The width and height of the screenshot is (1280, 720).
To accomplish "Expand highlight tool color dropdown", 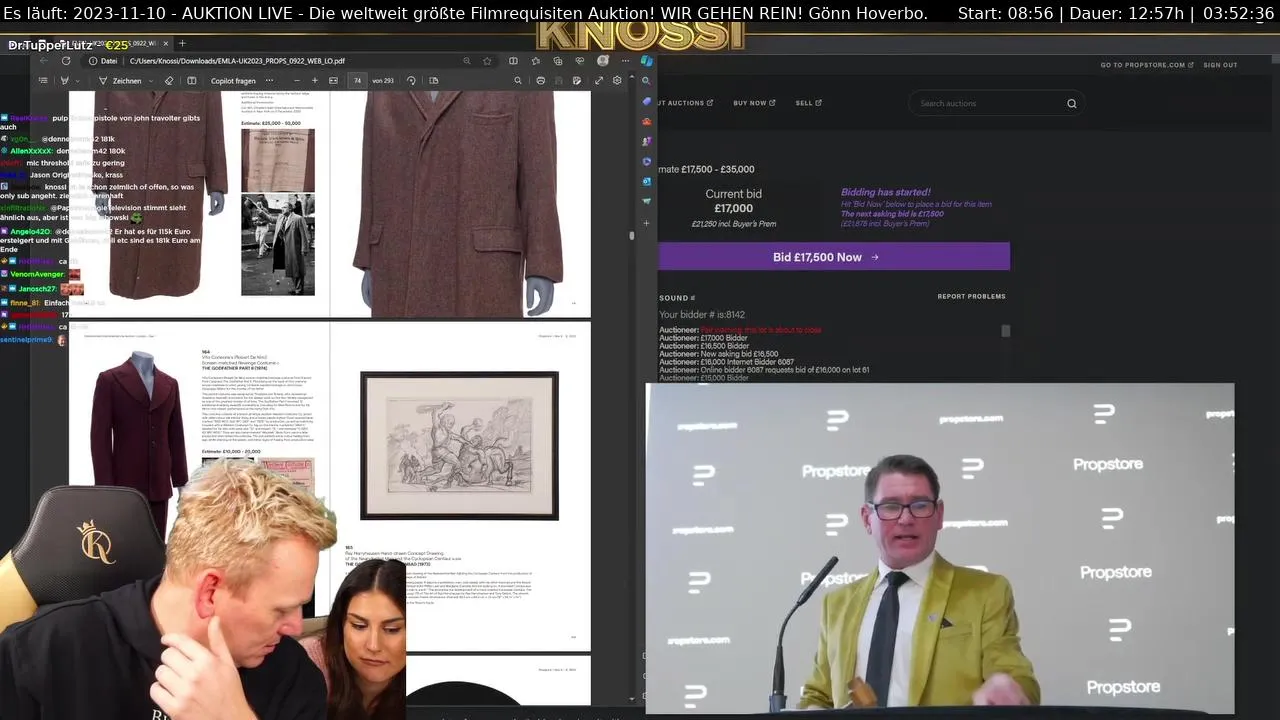I will [78, 81].
